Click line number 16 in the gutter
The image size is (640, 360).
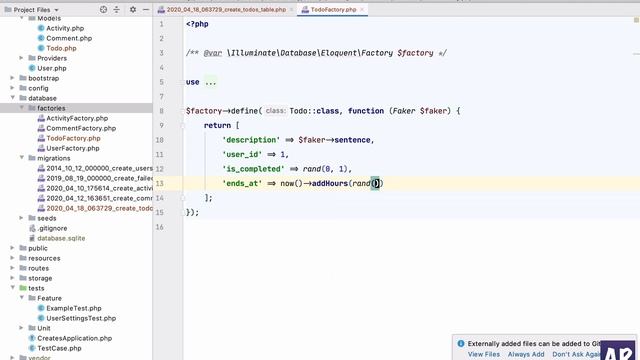coord(159,227)
